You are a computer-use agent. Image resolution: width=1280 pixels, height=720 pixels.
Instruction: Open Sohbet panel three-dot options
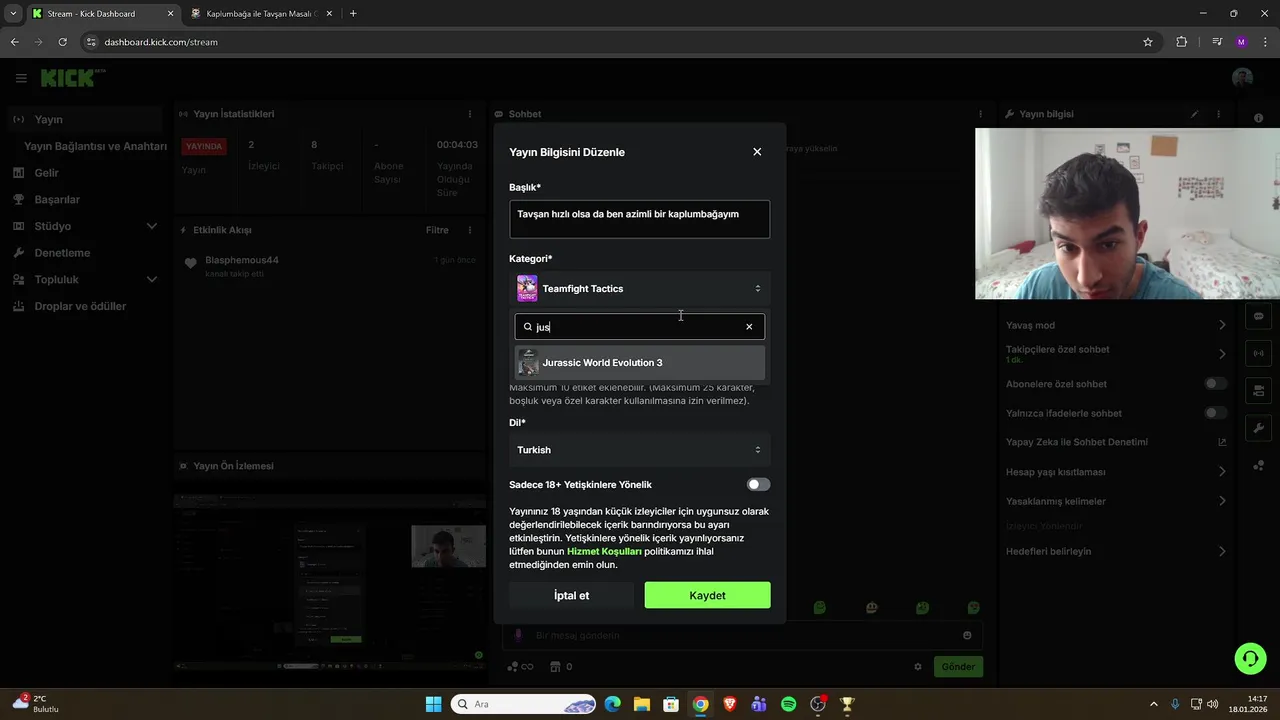tap(980, 114)
